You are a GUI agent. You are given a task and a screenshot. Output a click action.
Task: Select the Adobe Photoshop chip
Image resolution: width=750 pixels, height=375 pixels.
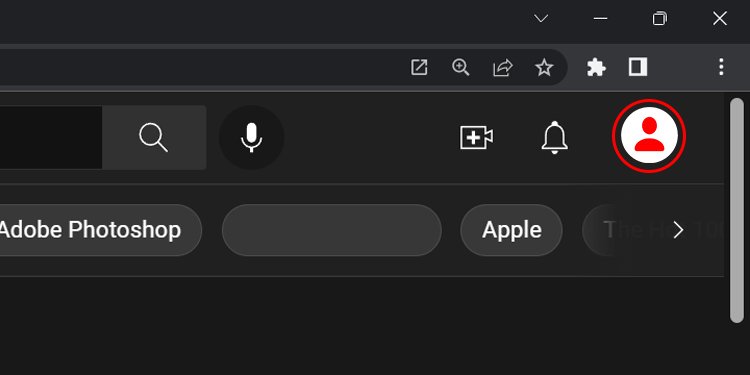90,230
